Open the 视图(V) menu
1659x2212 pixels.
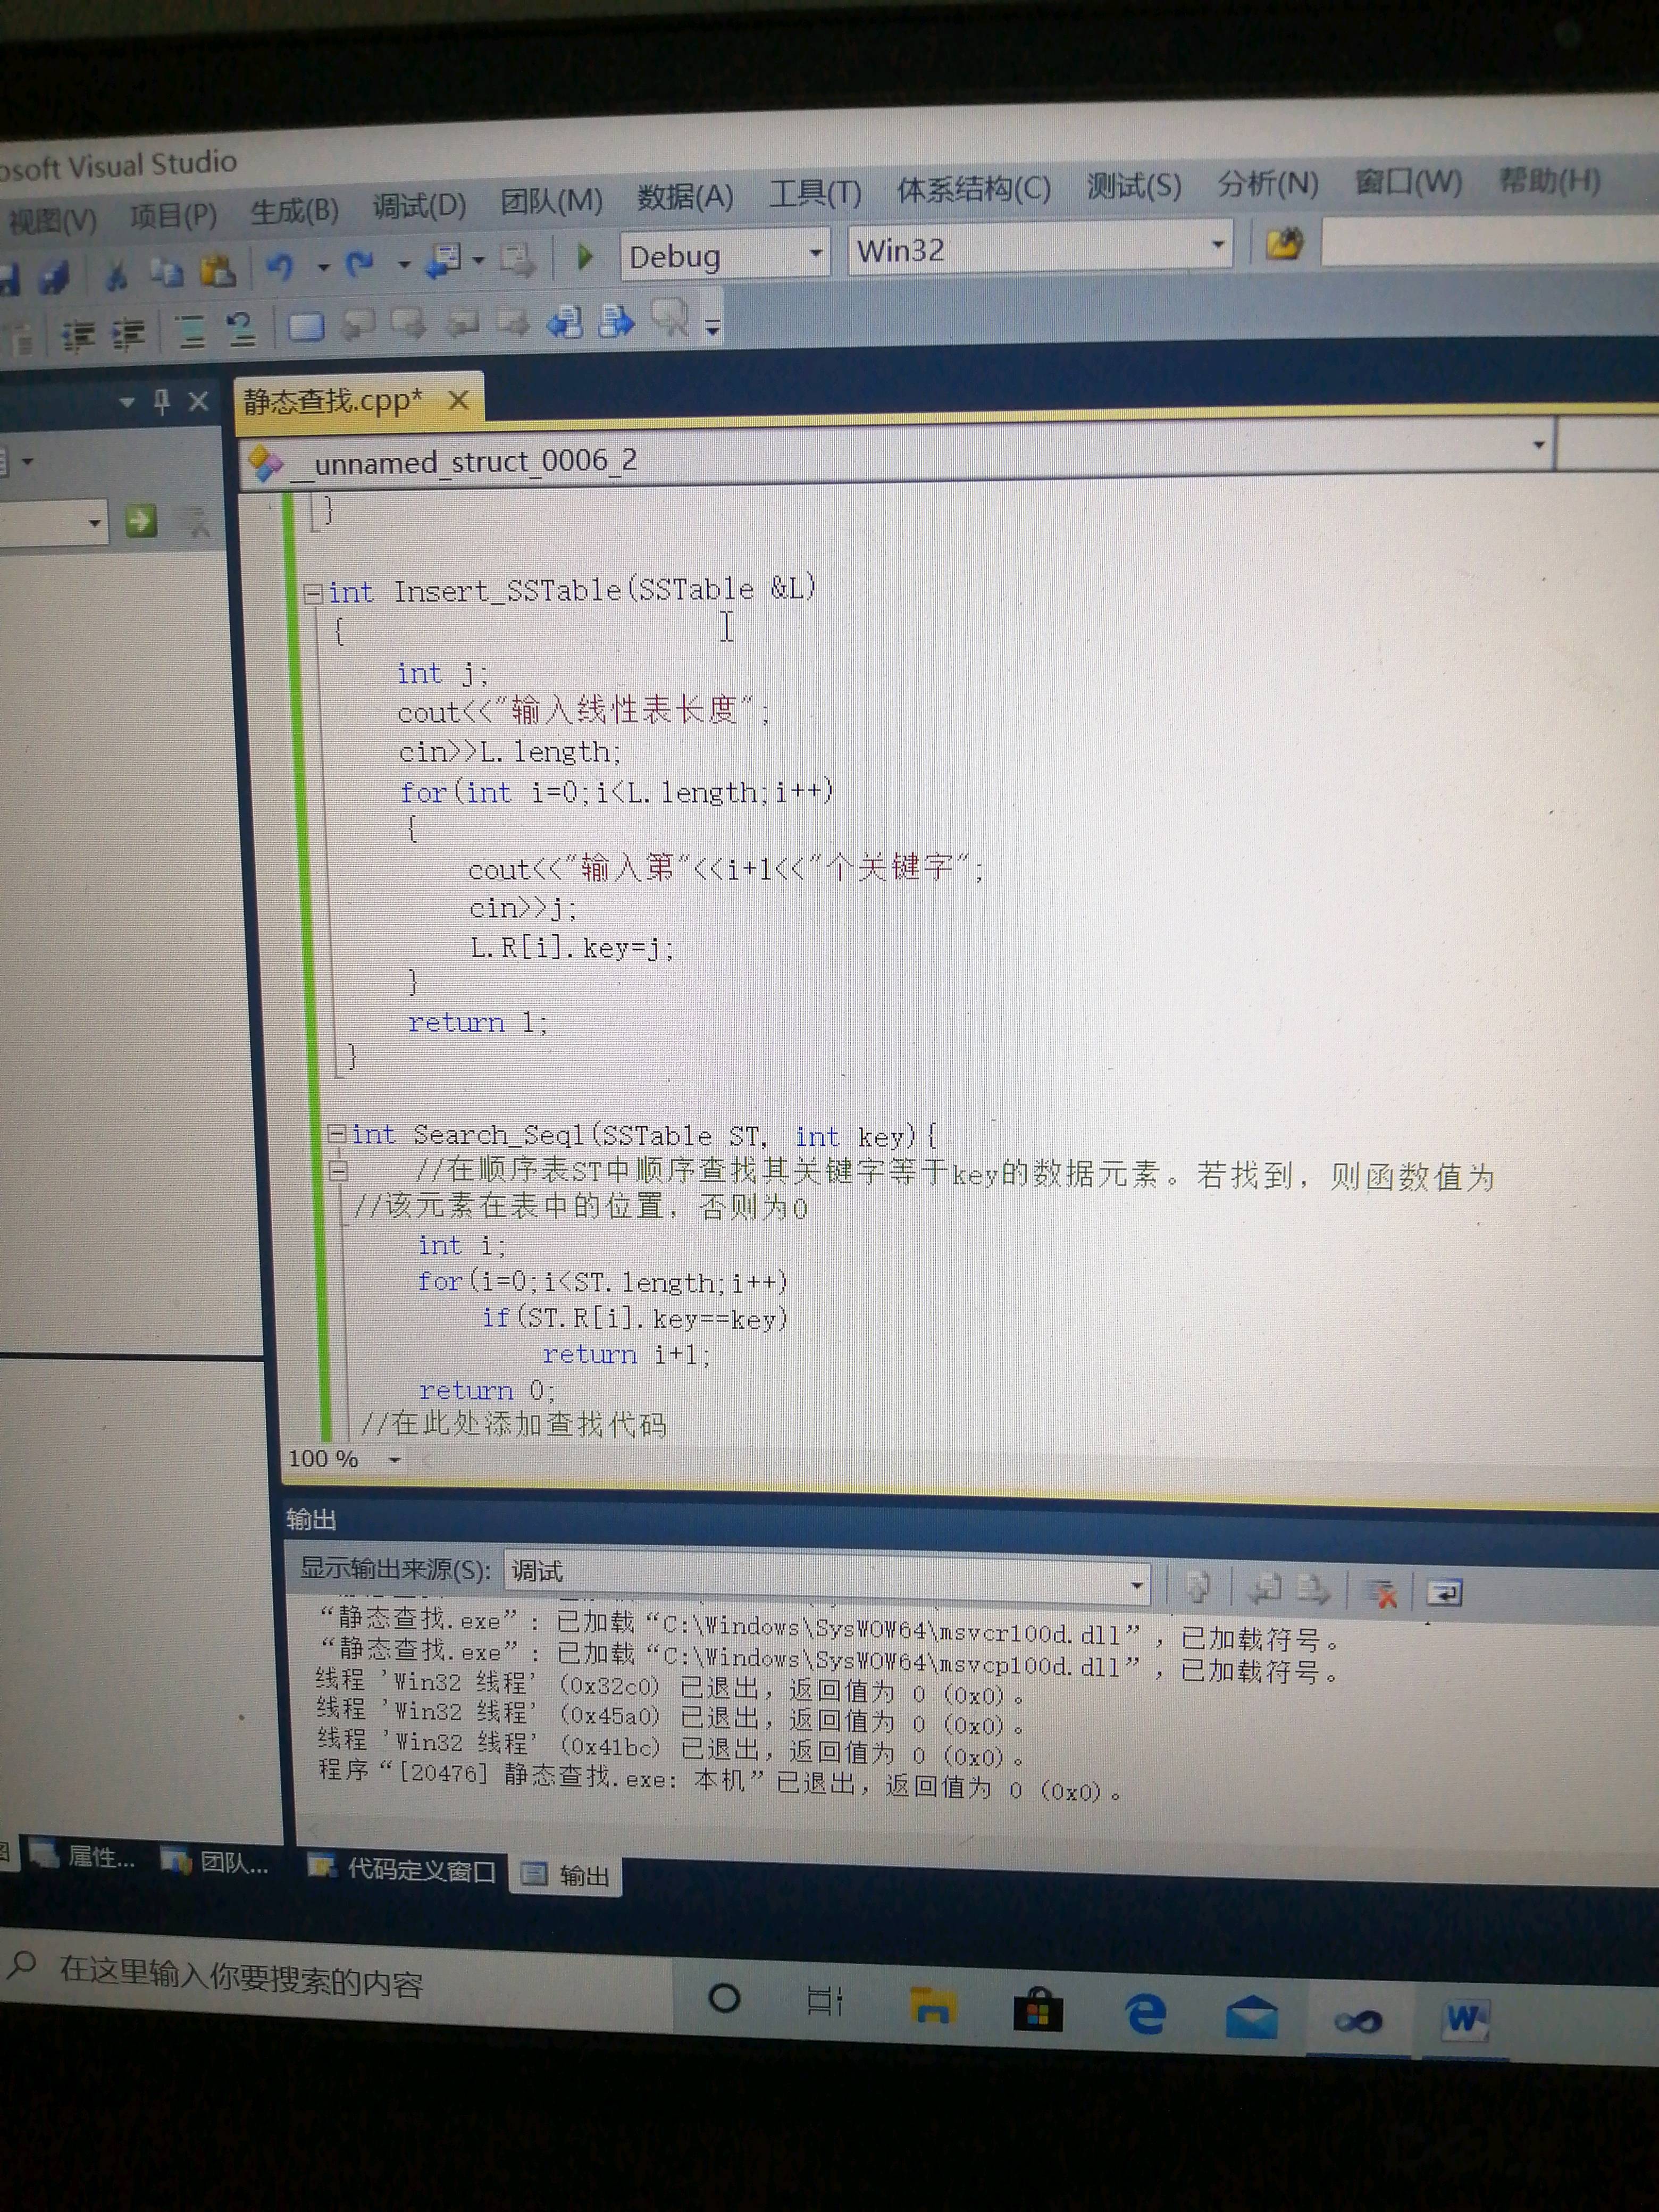[x=53, y=221]
